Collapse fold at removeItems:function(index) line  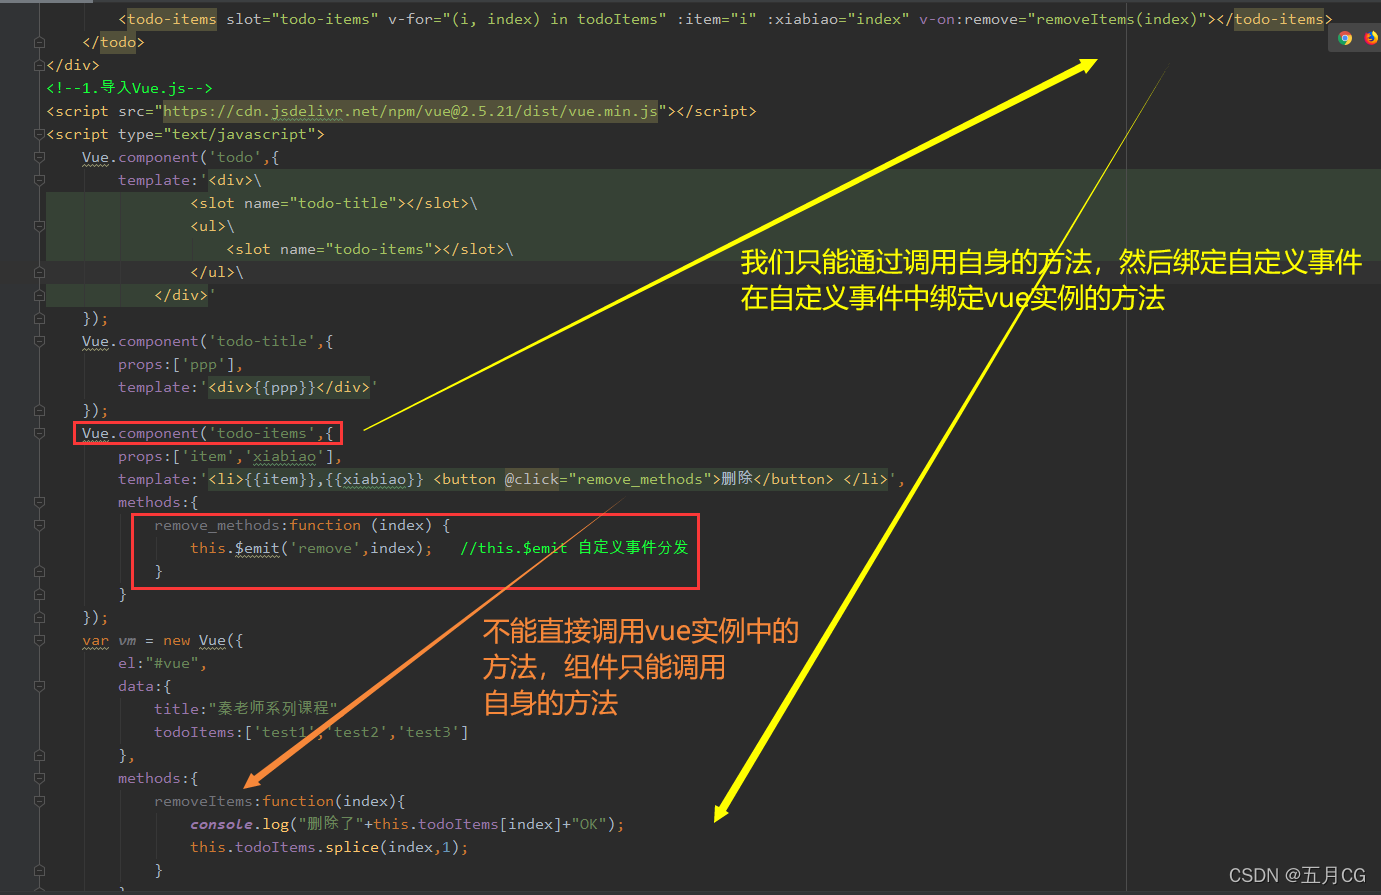click(x=39, y=801)
